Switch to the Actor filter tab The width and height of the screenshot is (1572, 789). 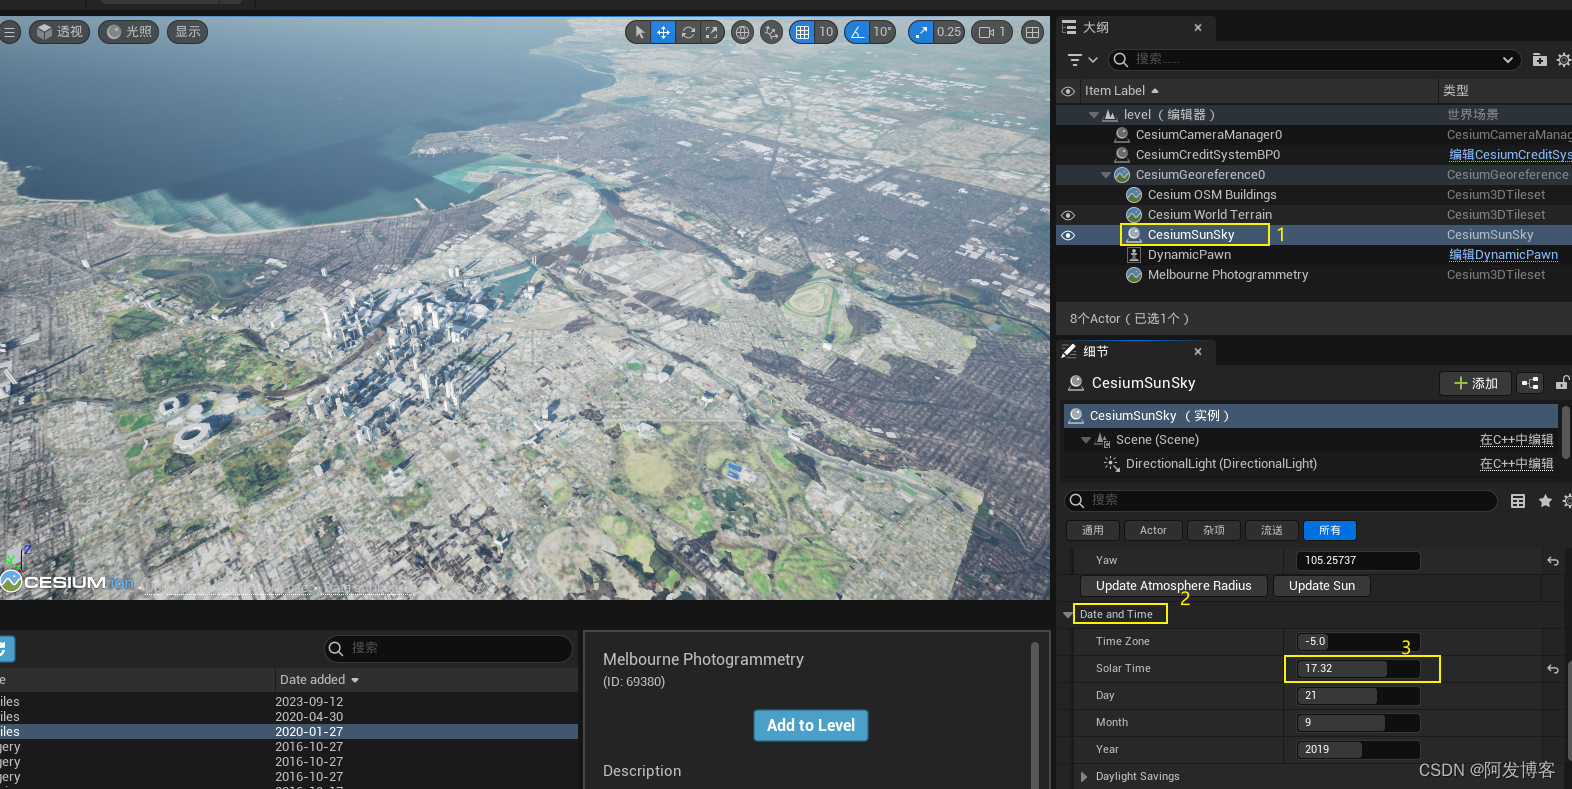1153,531
